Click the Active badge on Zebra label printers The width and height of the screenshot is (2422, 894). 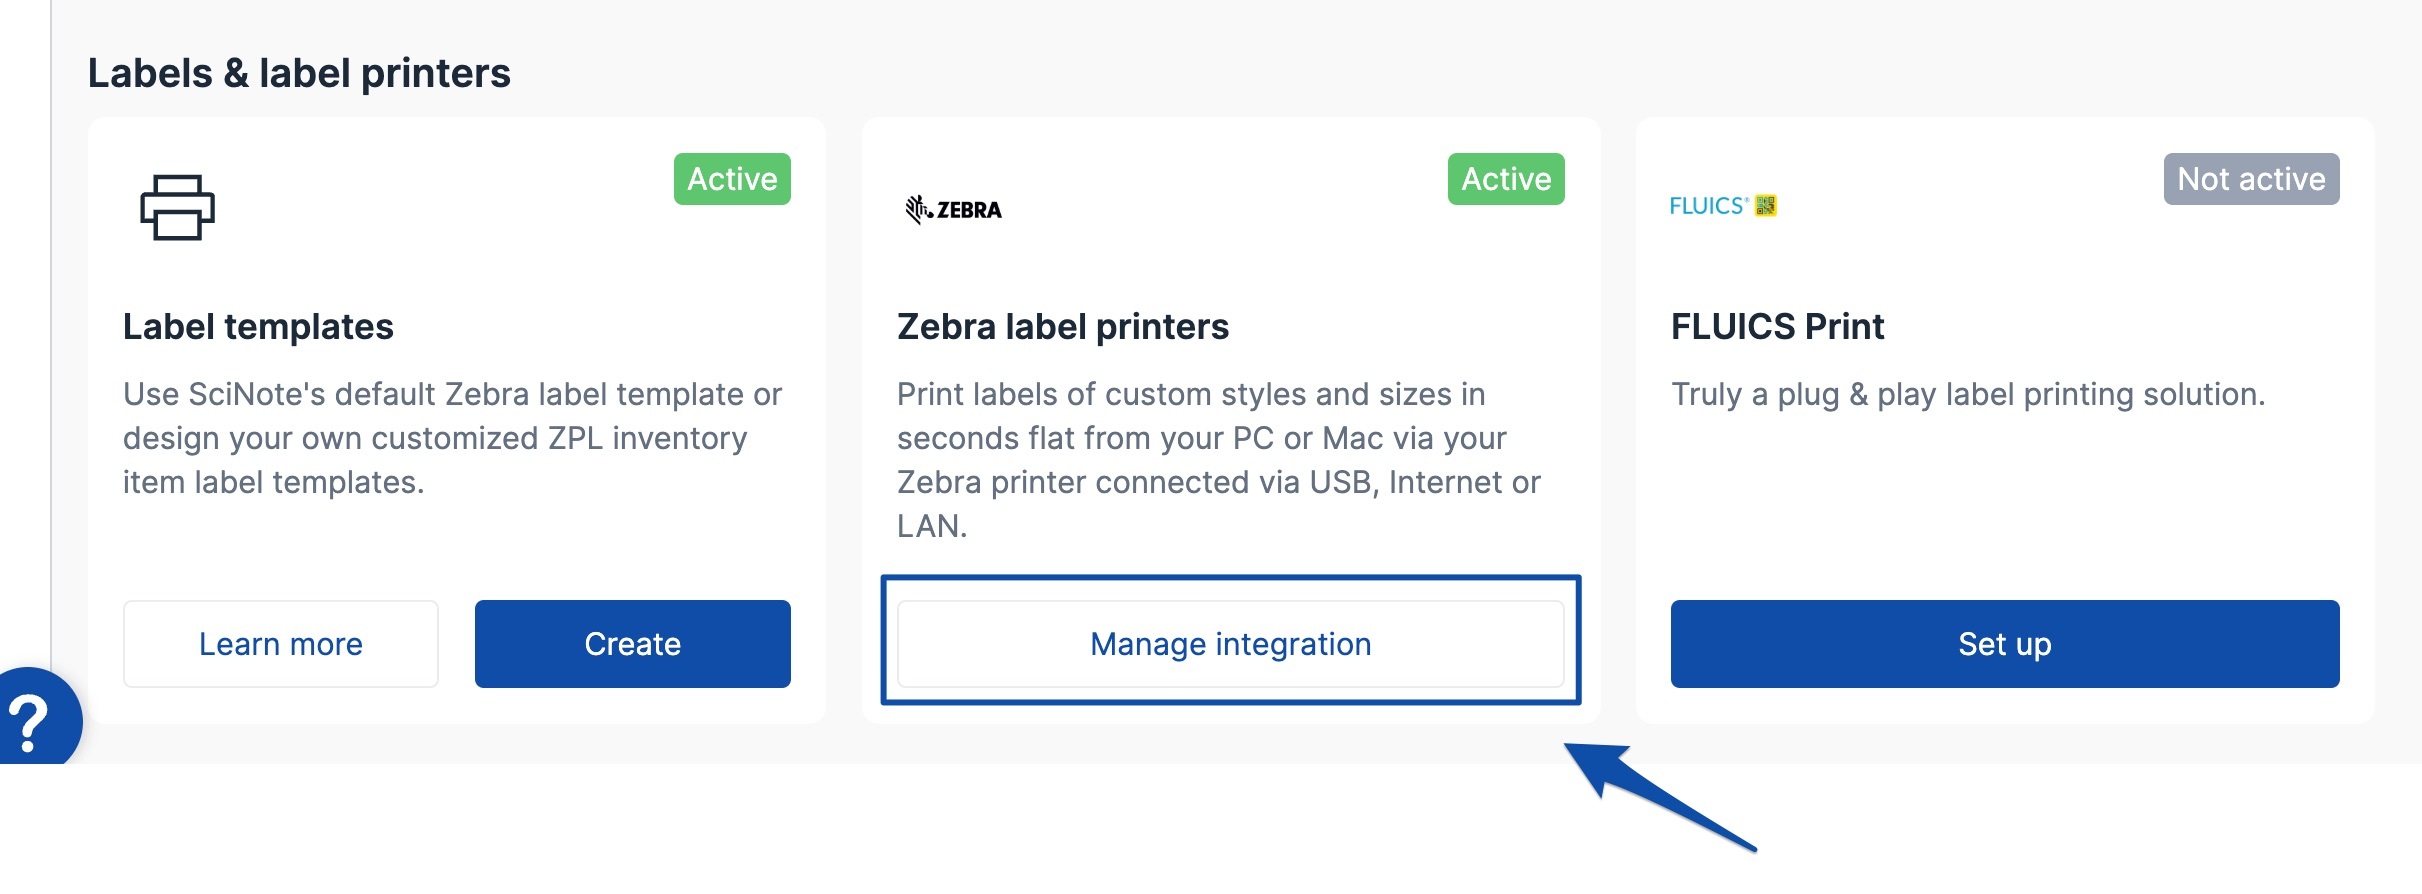pyautogui.click(x=1504, y=179)
